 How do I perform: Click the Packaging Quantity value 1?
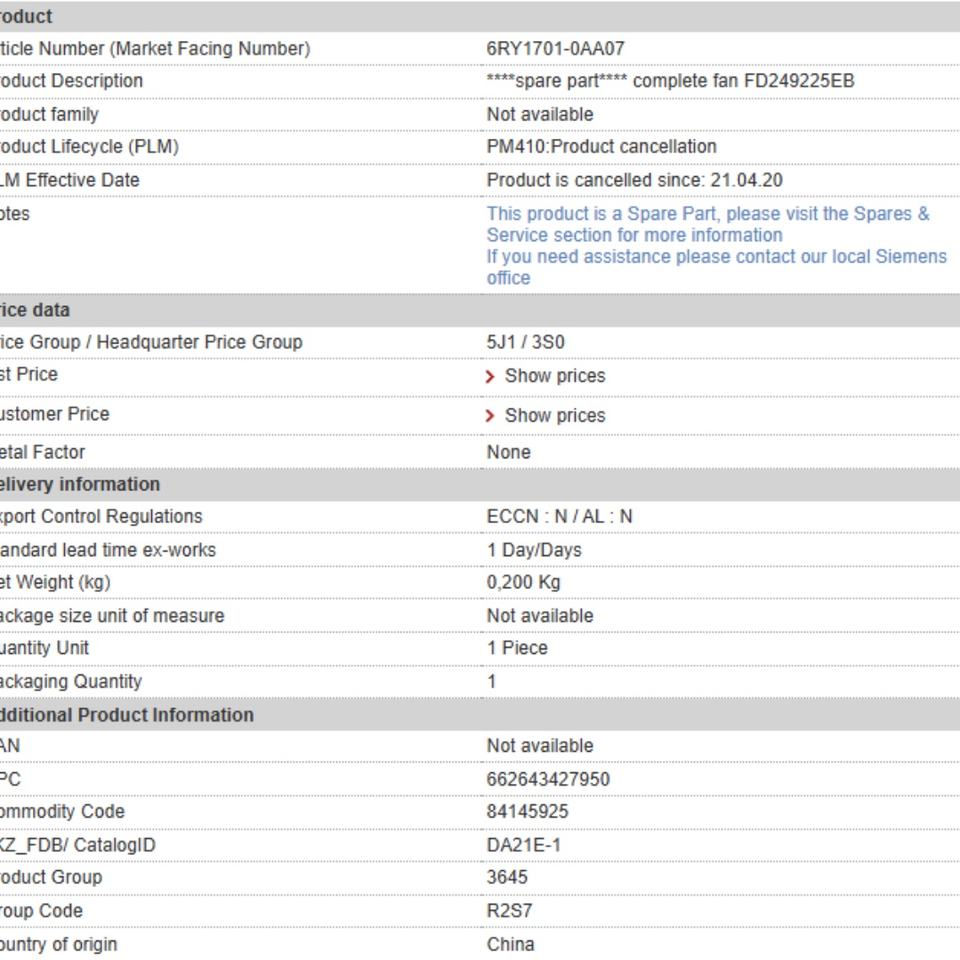[492, 681]
